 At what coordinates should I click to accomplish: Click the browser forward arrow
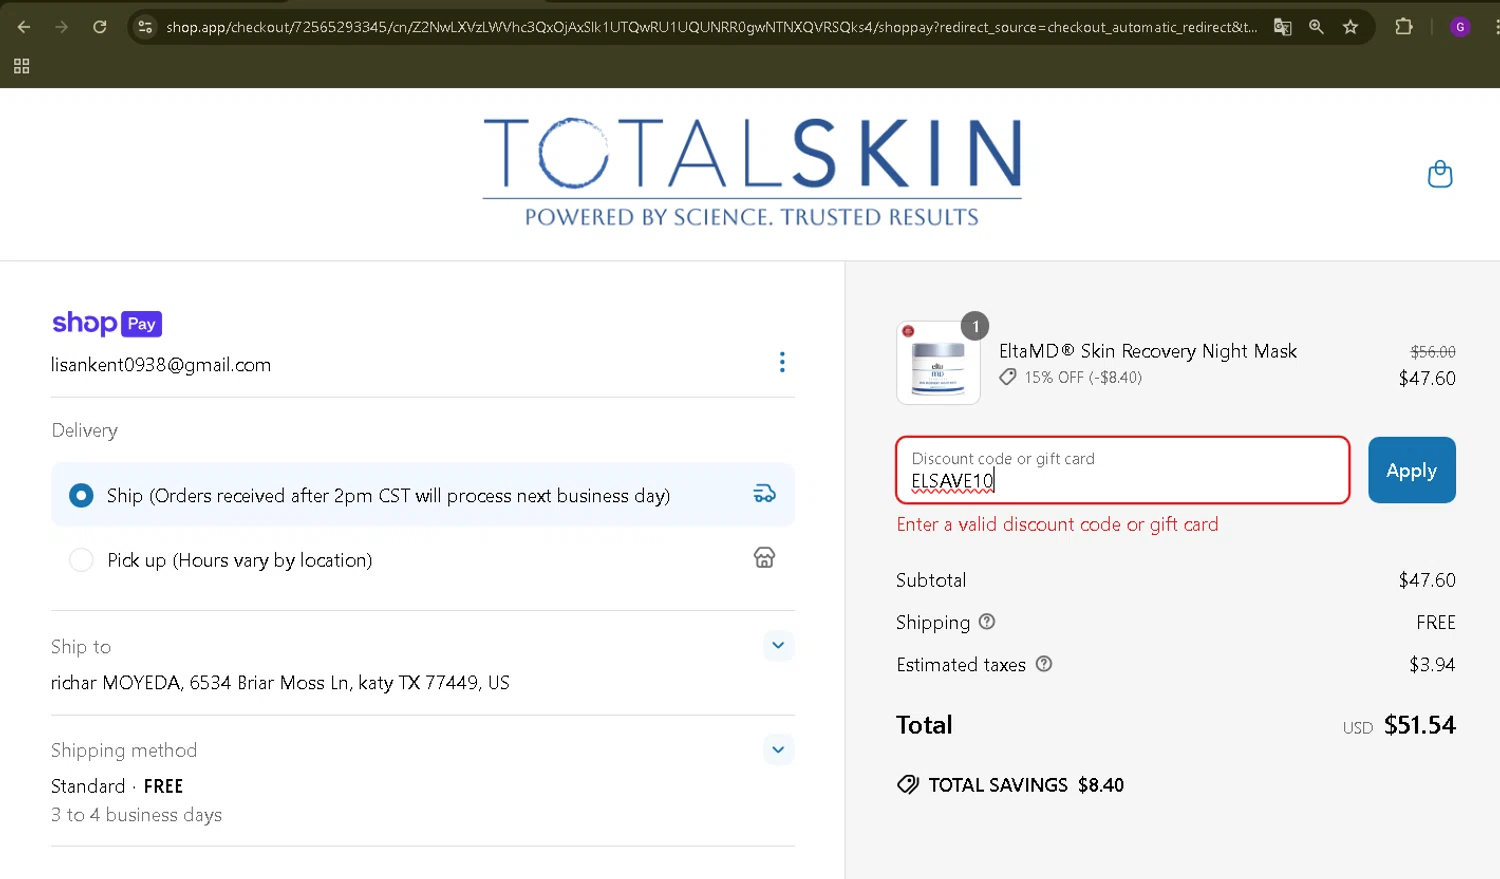pos(61,27)
